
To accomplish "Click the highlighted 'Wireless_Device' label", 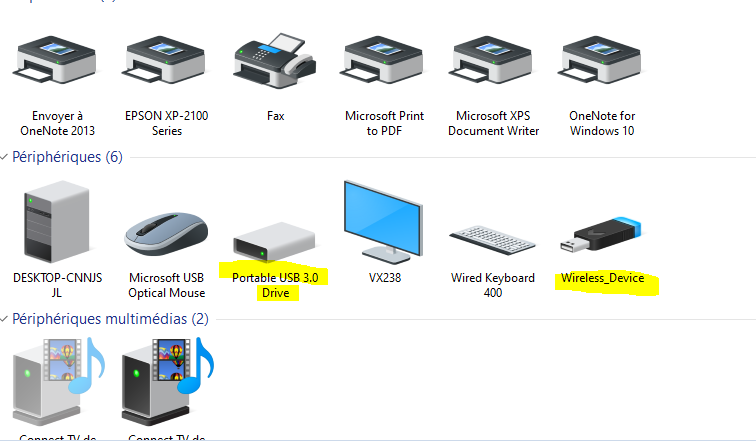I will tap(602, 278).
